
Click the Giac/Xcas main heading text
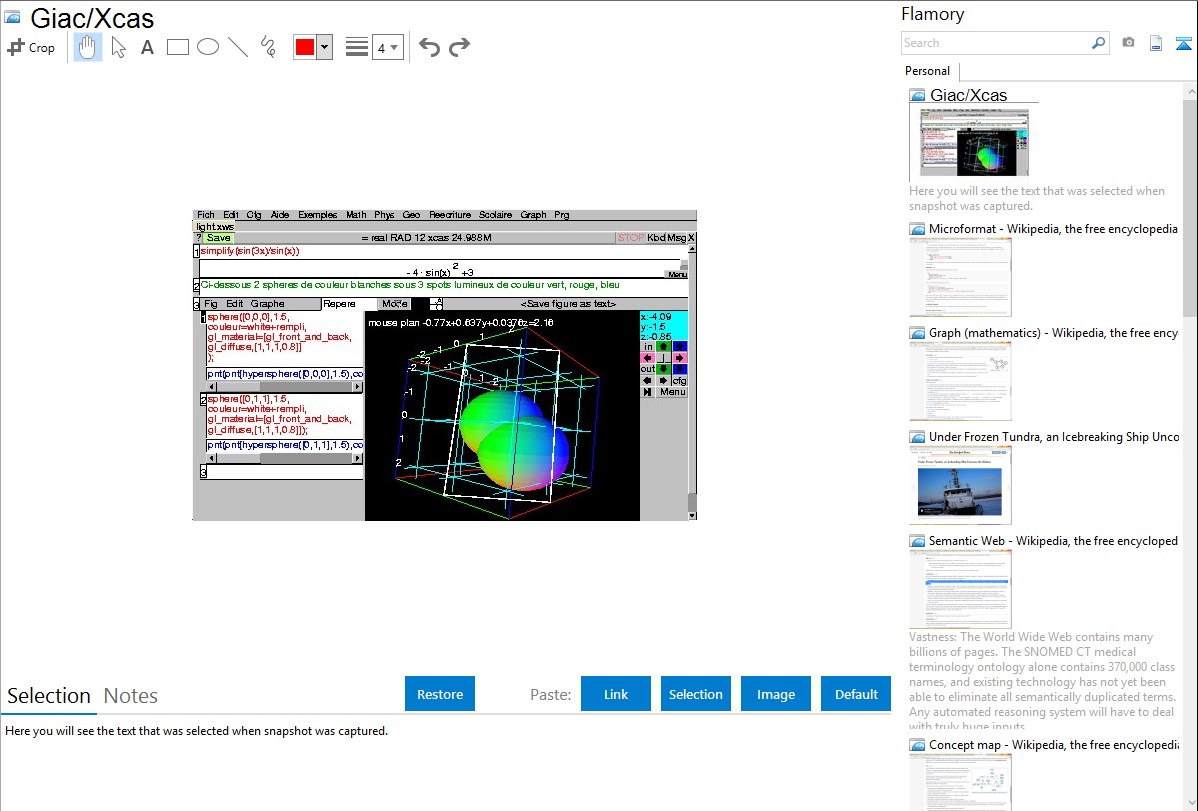tap(92, 18)
